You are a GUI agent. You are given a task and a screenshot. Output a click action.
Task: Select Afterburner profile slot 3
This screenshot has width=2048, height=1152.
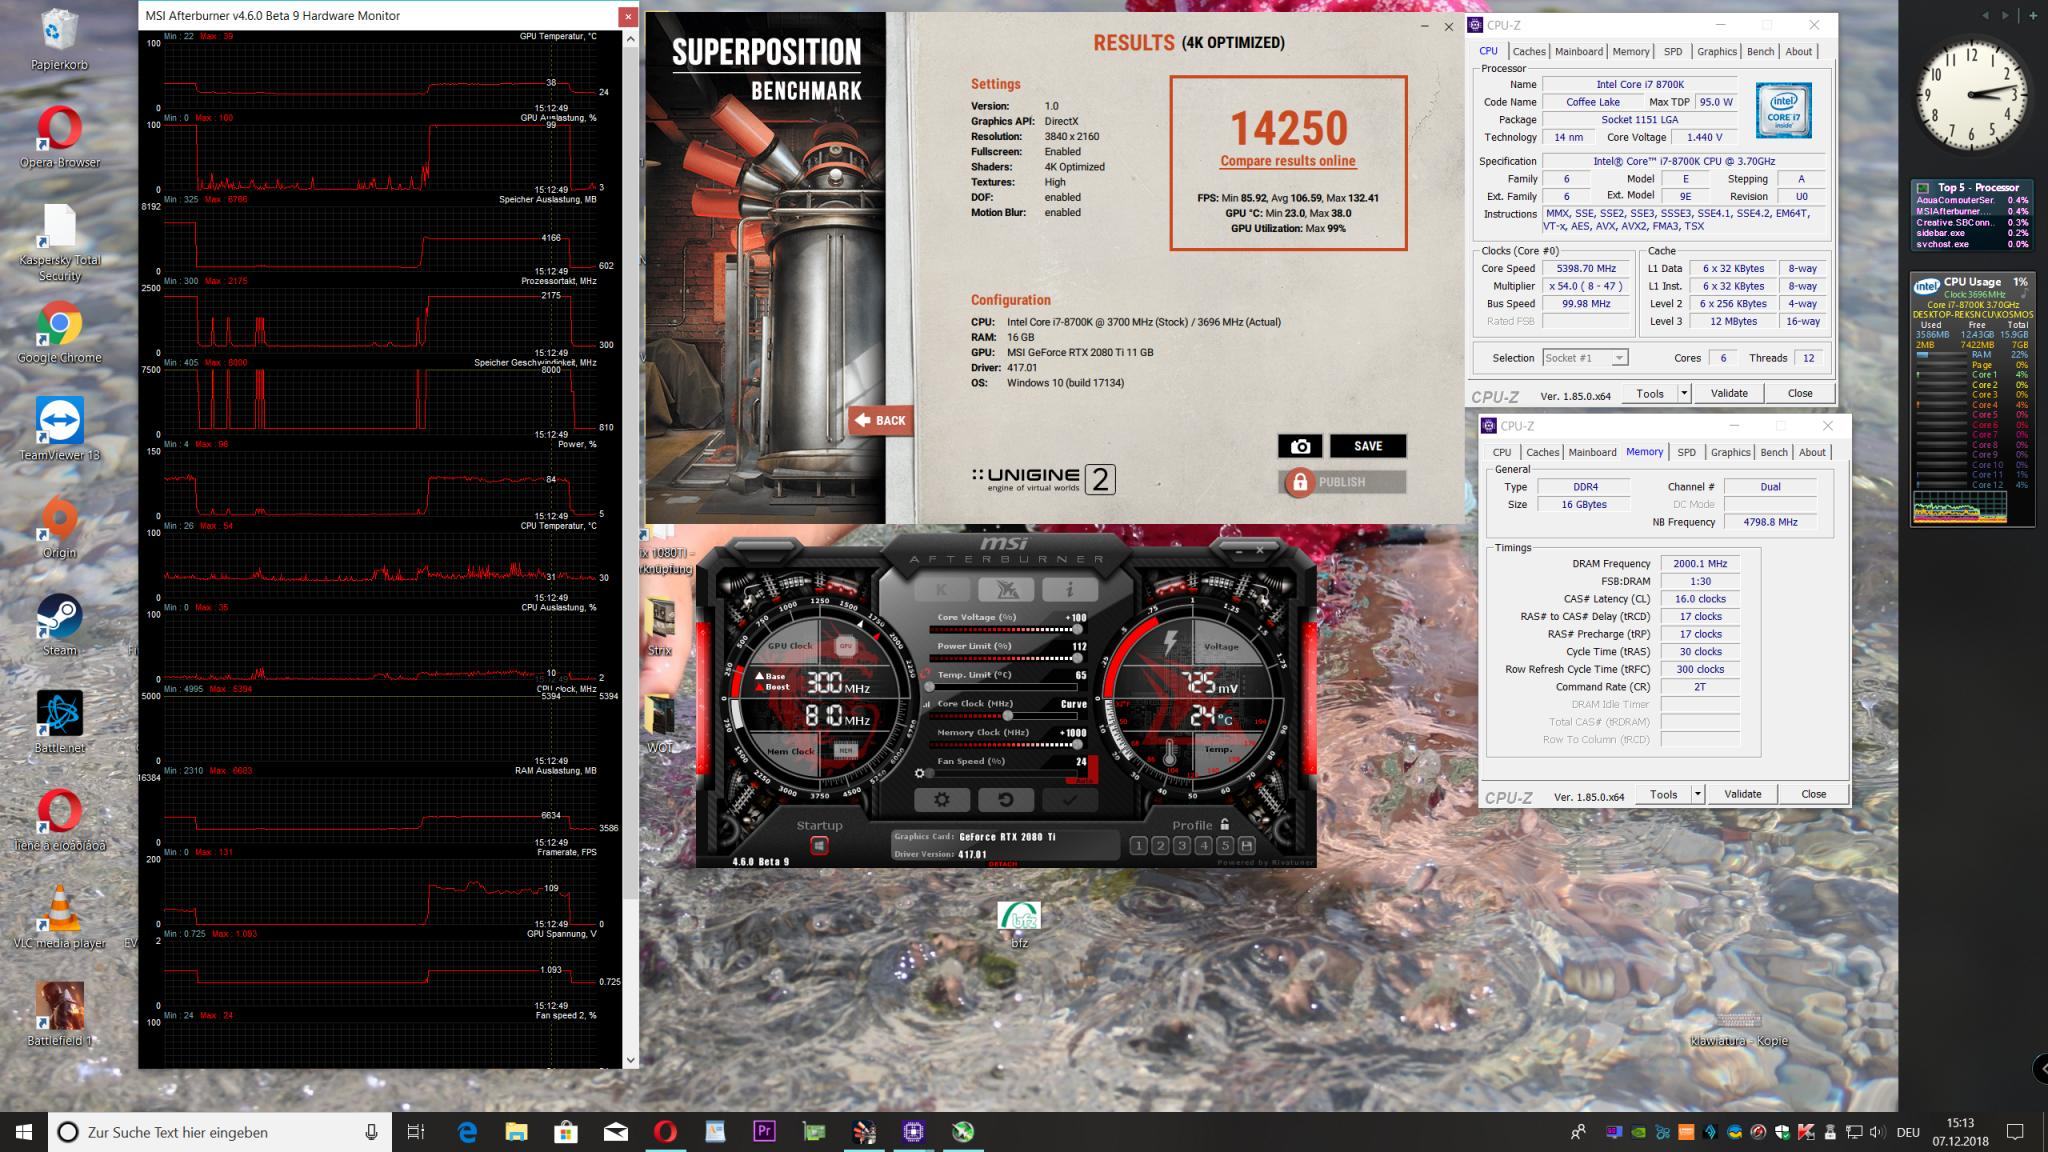1182,846
